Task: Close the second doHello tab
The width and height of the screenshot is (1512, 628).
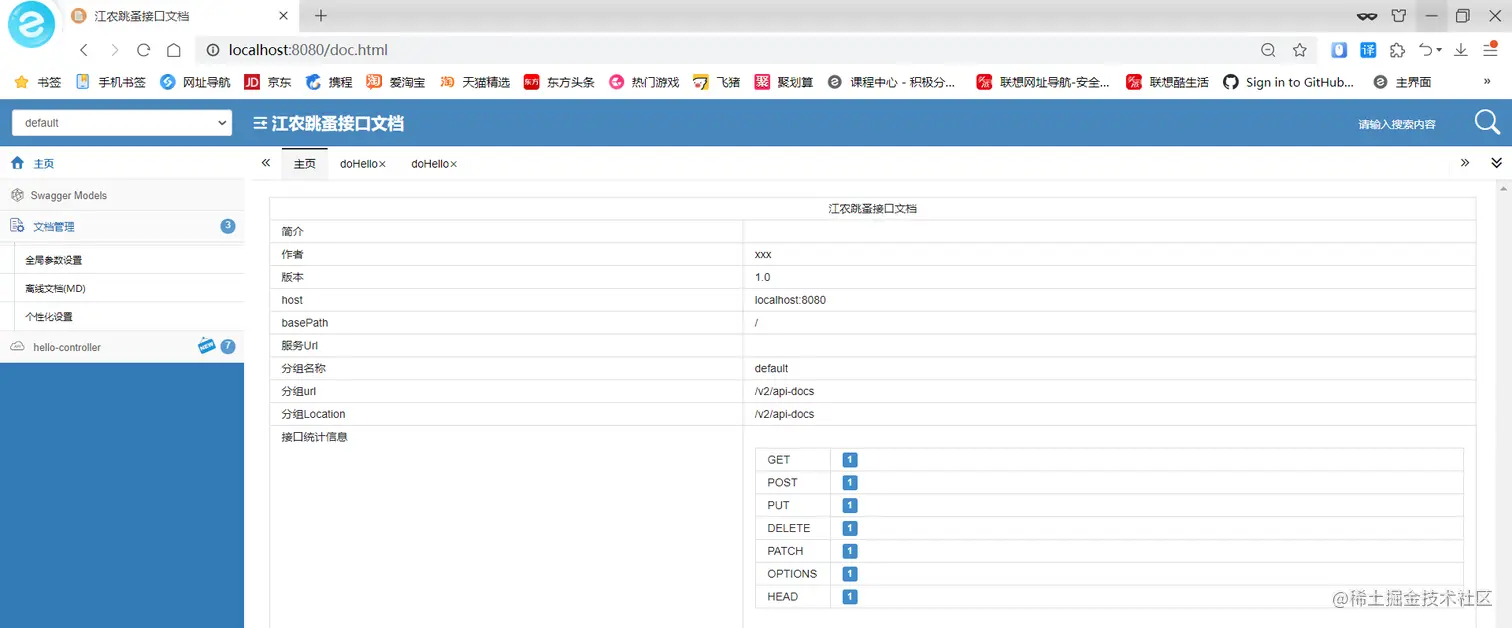Action: (453, 164)
